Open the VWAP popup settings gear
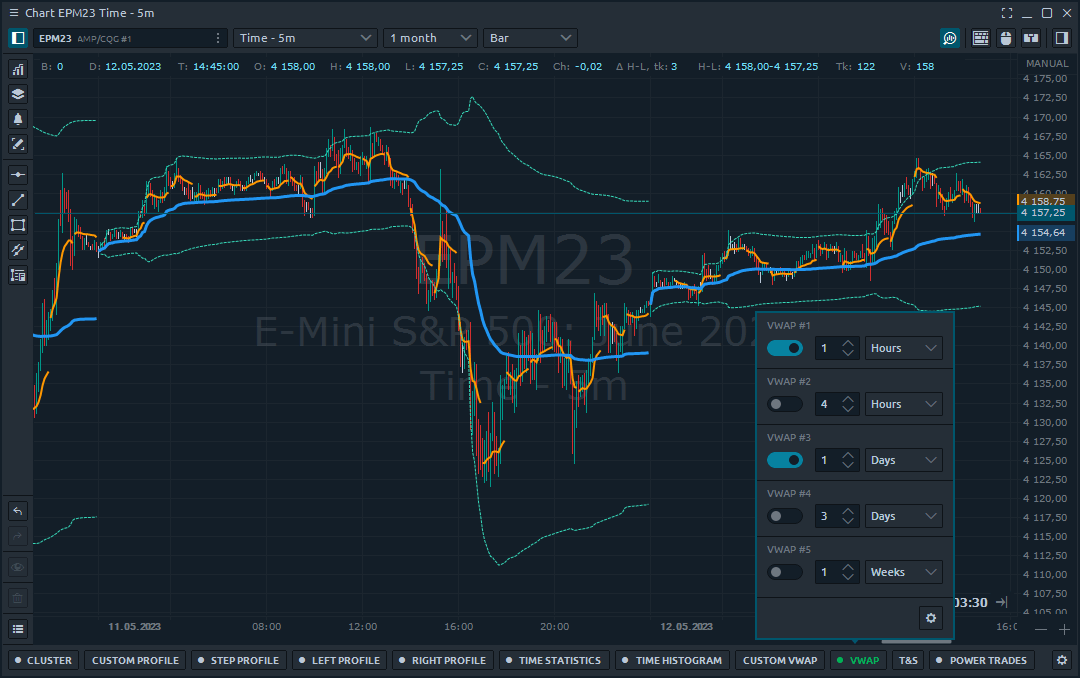This screenshot has width=1080, height=678. click(x=931, y=618)
